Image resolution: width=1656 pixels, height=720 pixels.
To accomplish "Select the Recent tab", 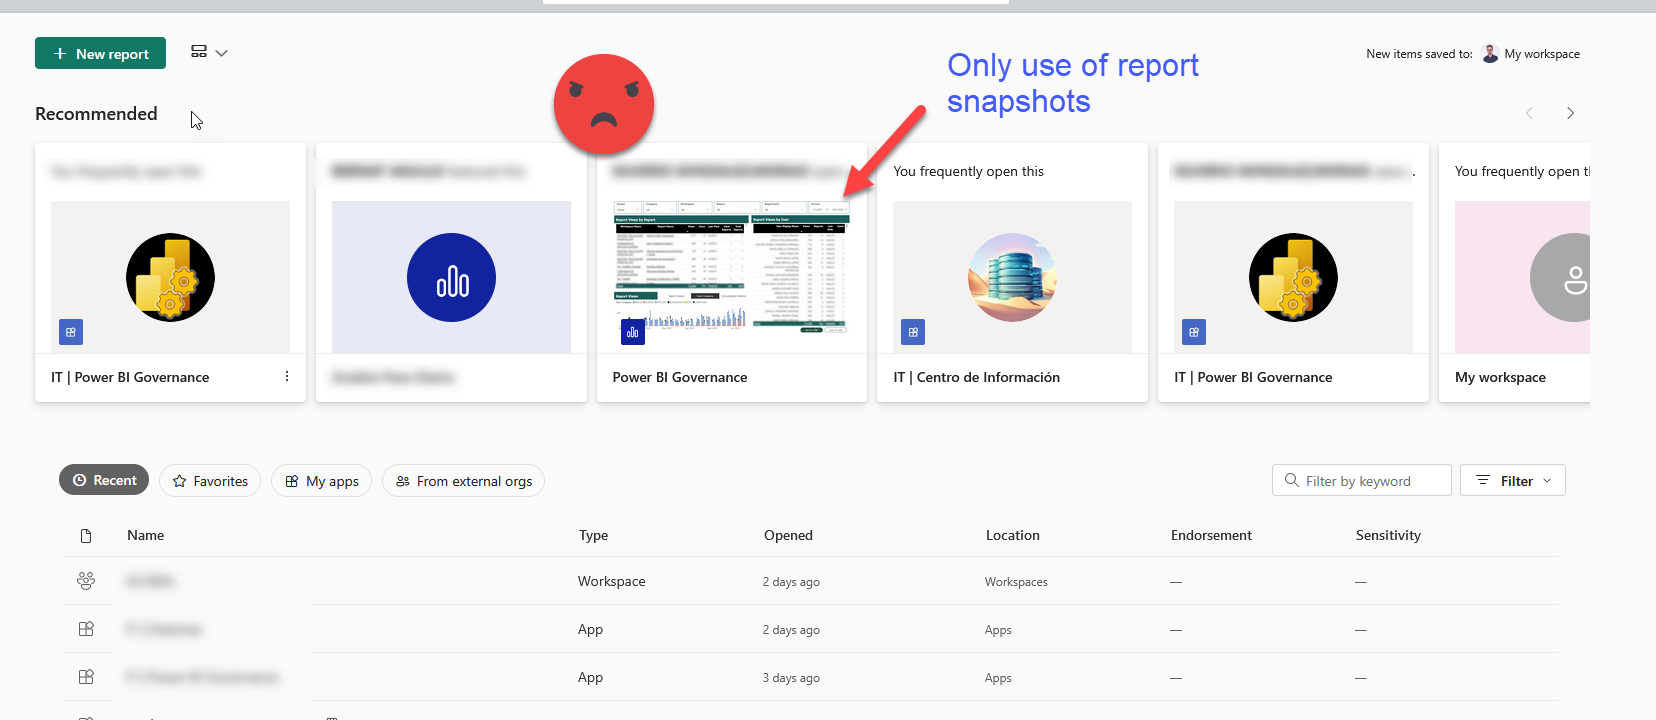I will pos(104,481).
